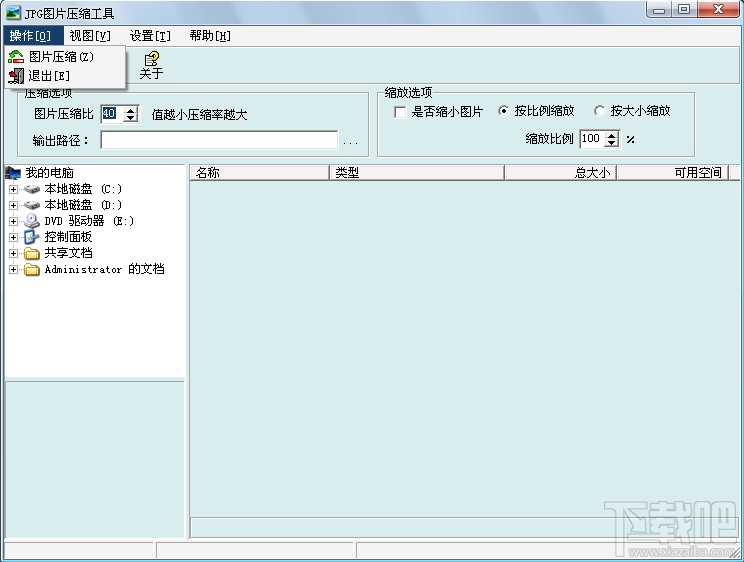The width and height of the screenshot is (744, 562).
Task: Increase the 图片压缩比 value with up arrow
Action: coord(130,110)
